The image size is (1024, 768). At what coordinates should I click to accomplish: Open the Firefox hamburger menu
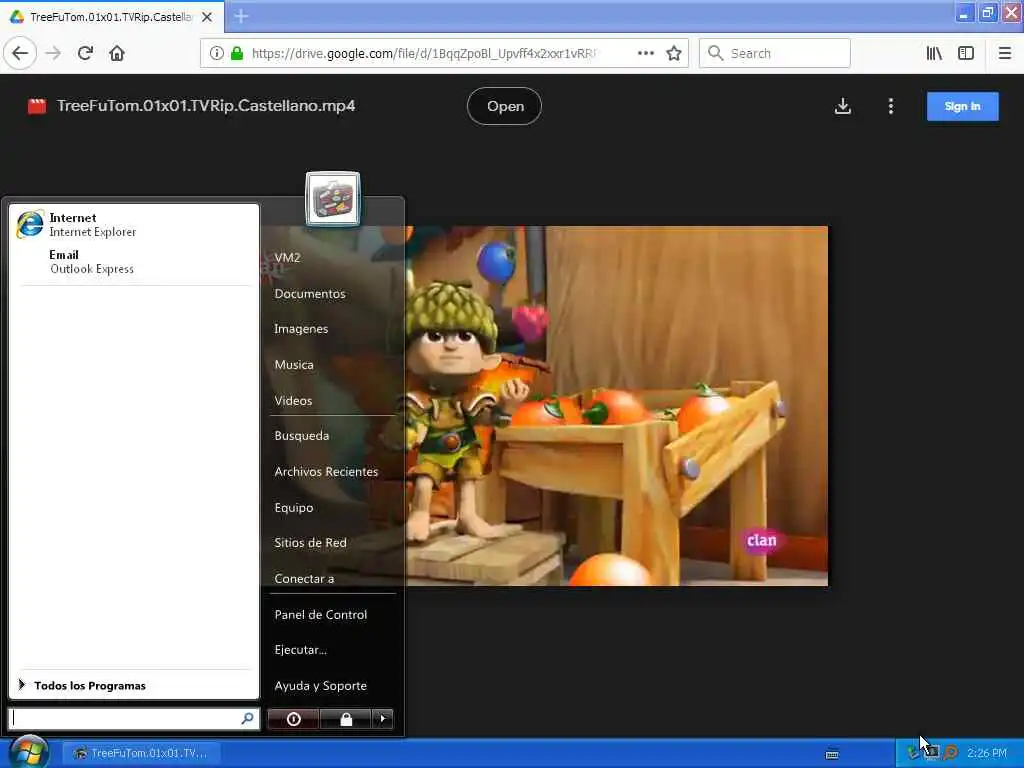(x=1005, y=53)
